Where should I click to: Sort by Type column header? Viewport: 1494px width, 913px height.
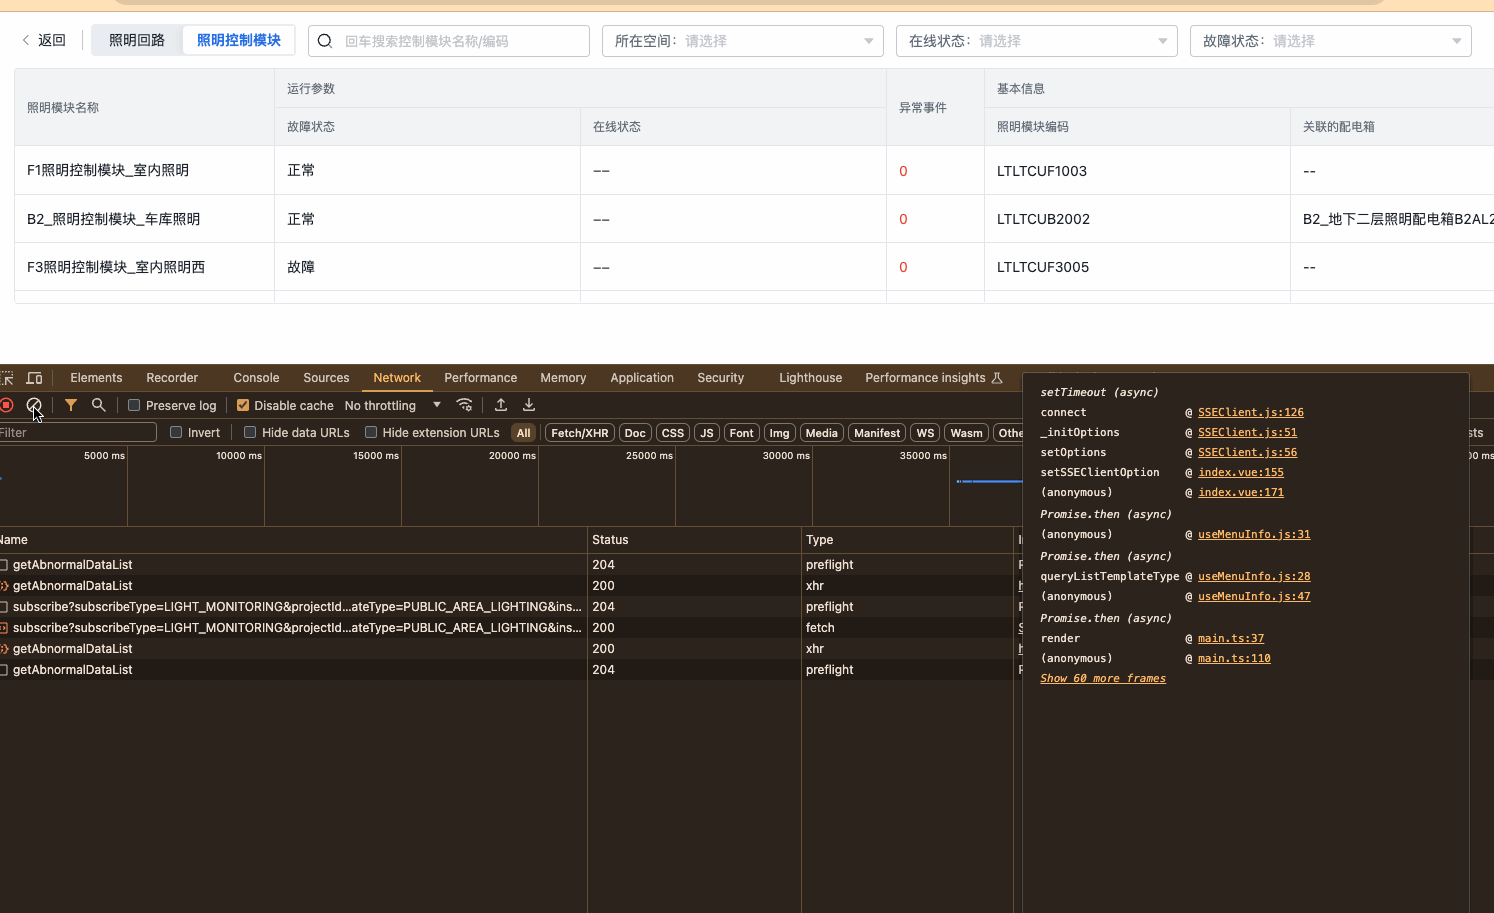[x=907, y=540]
